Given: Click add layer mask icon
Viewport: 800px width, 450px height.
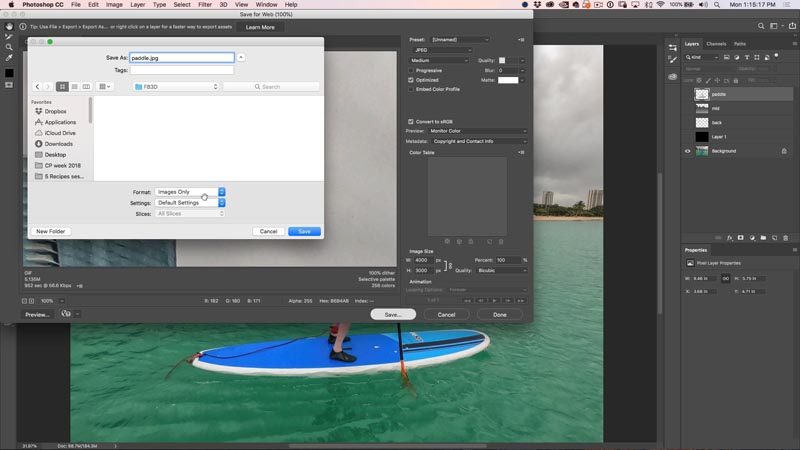Looking at the screenshot, I should click(x=741, y=238).
